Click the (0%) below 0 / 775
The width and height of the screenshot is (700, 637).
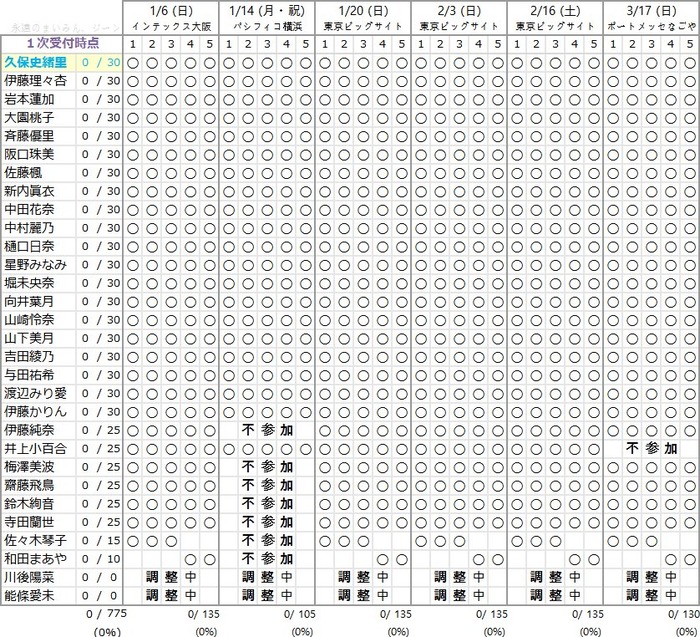(107, 632)
